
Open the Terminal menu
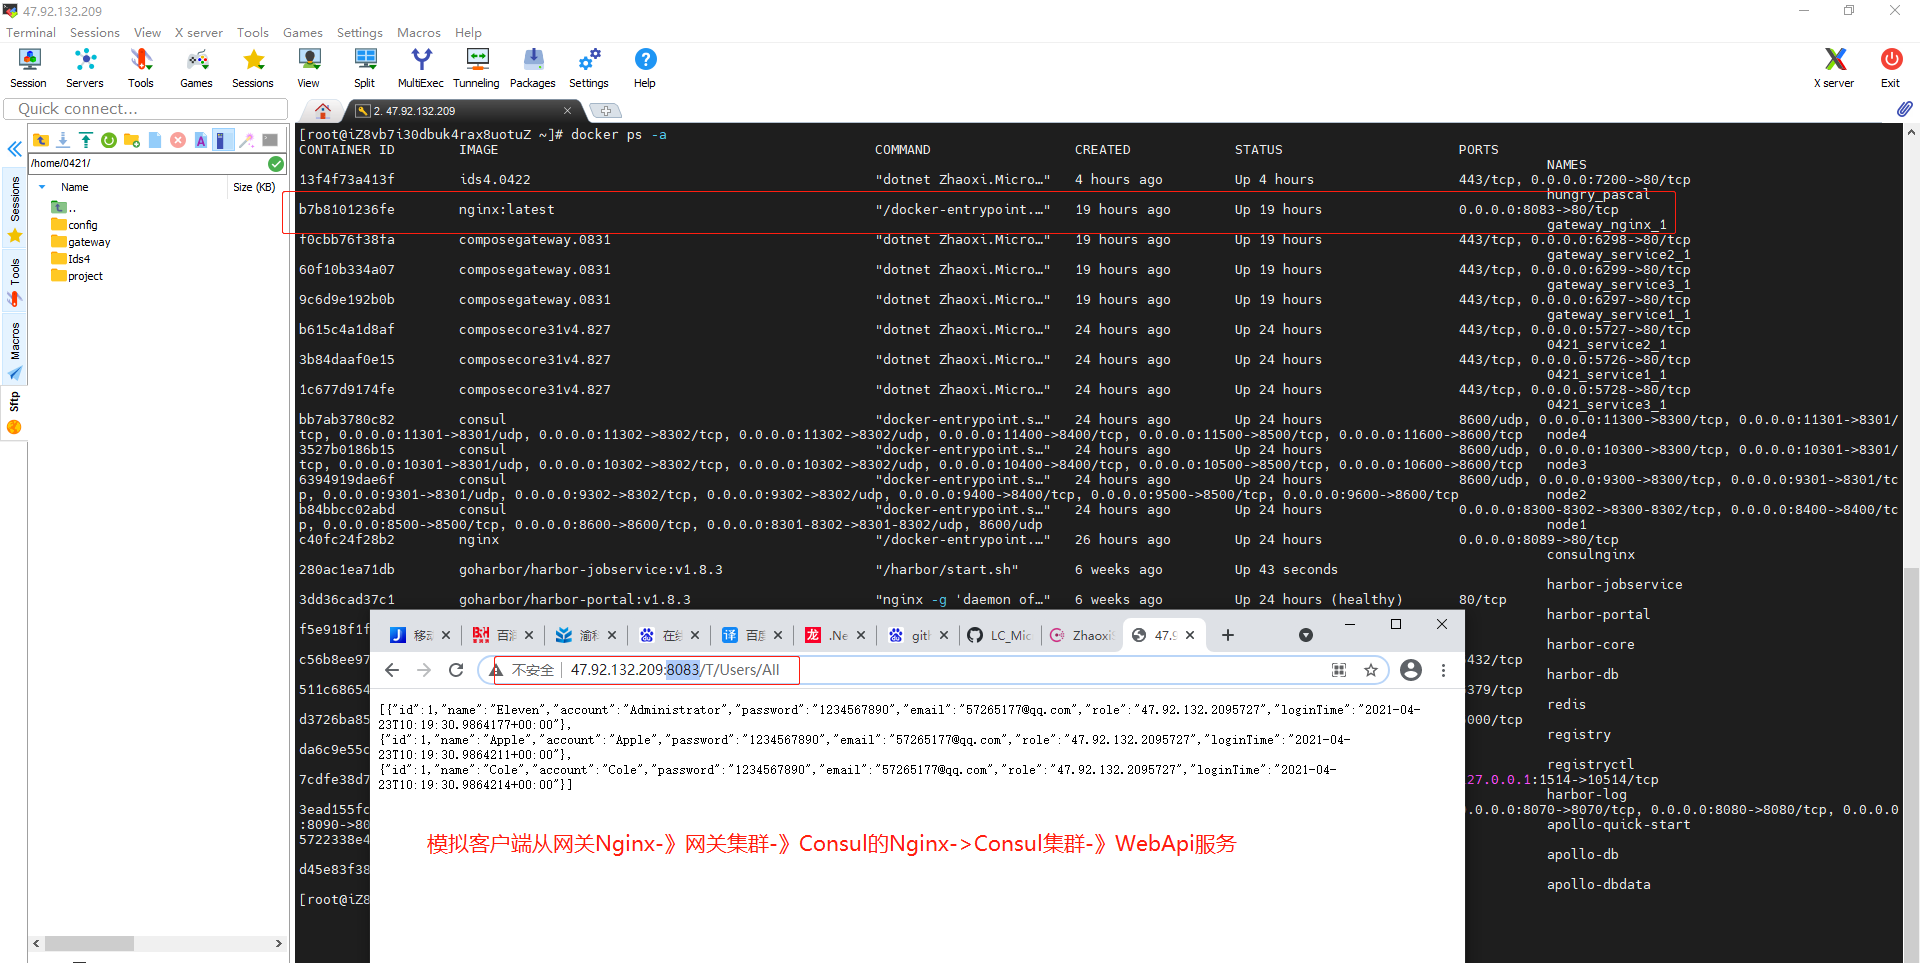pyautogui.click(x=31, y=32)
